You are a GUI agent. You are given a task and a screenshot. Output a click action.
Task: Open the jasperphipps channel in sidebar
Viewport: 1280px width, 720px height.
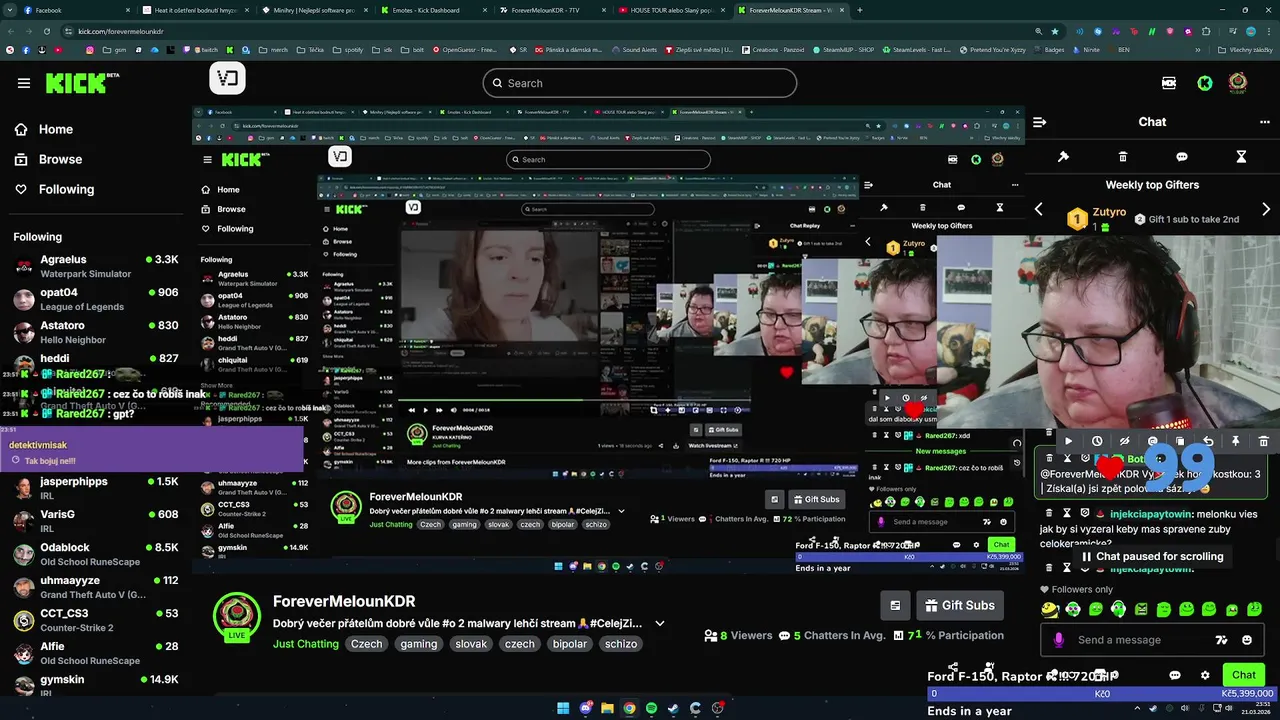tap(95, 488)
